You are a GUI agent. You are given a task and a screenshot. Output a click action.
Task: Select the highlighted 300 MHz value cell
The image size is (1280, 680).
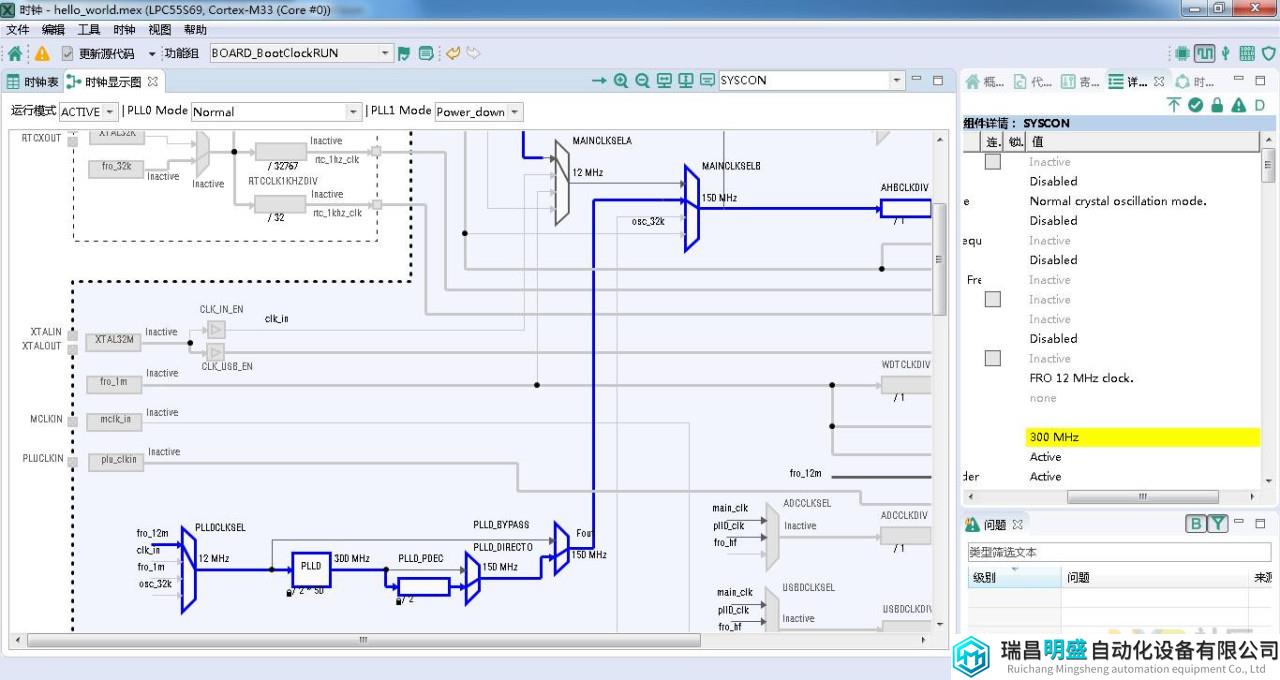coord(1142,437)
